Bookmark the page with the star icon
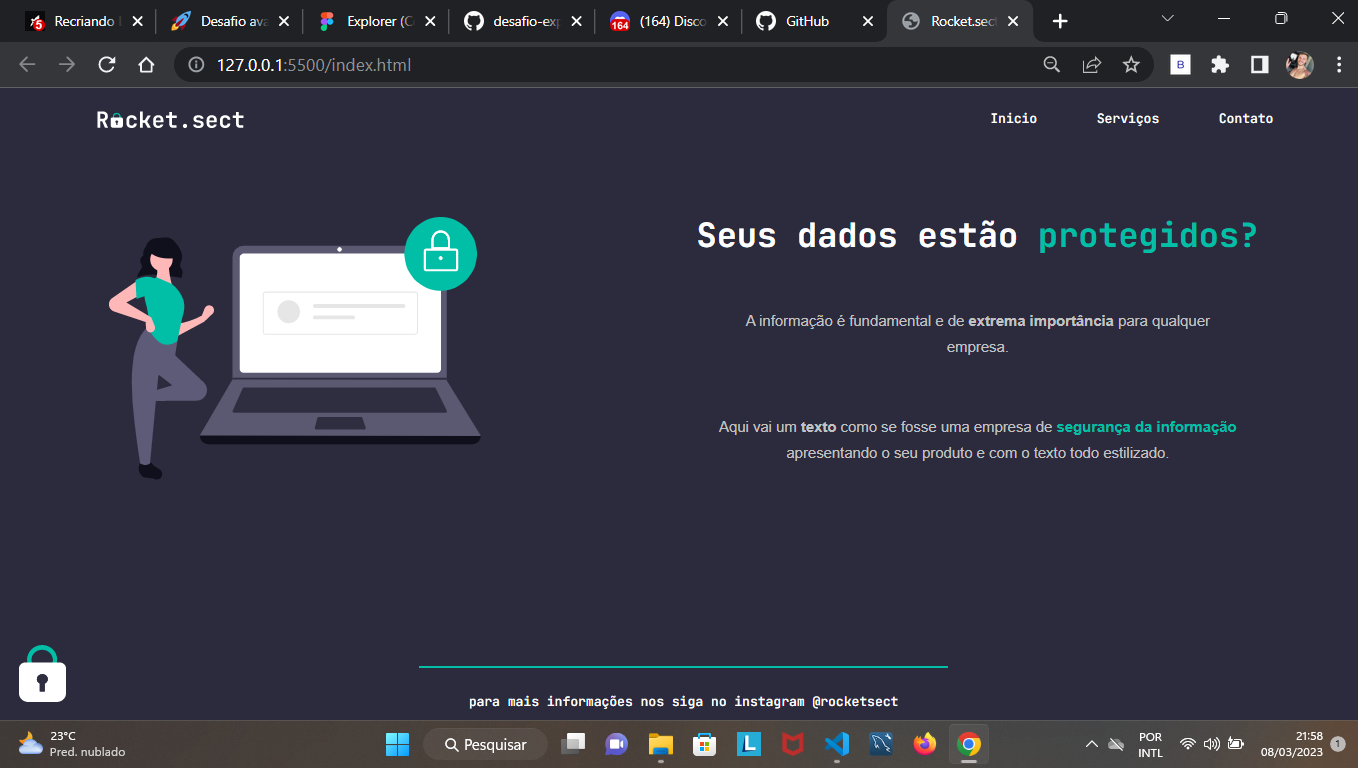1358x768 pixels. pyautogui.click(x=1131, y=64)
